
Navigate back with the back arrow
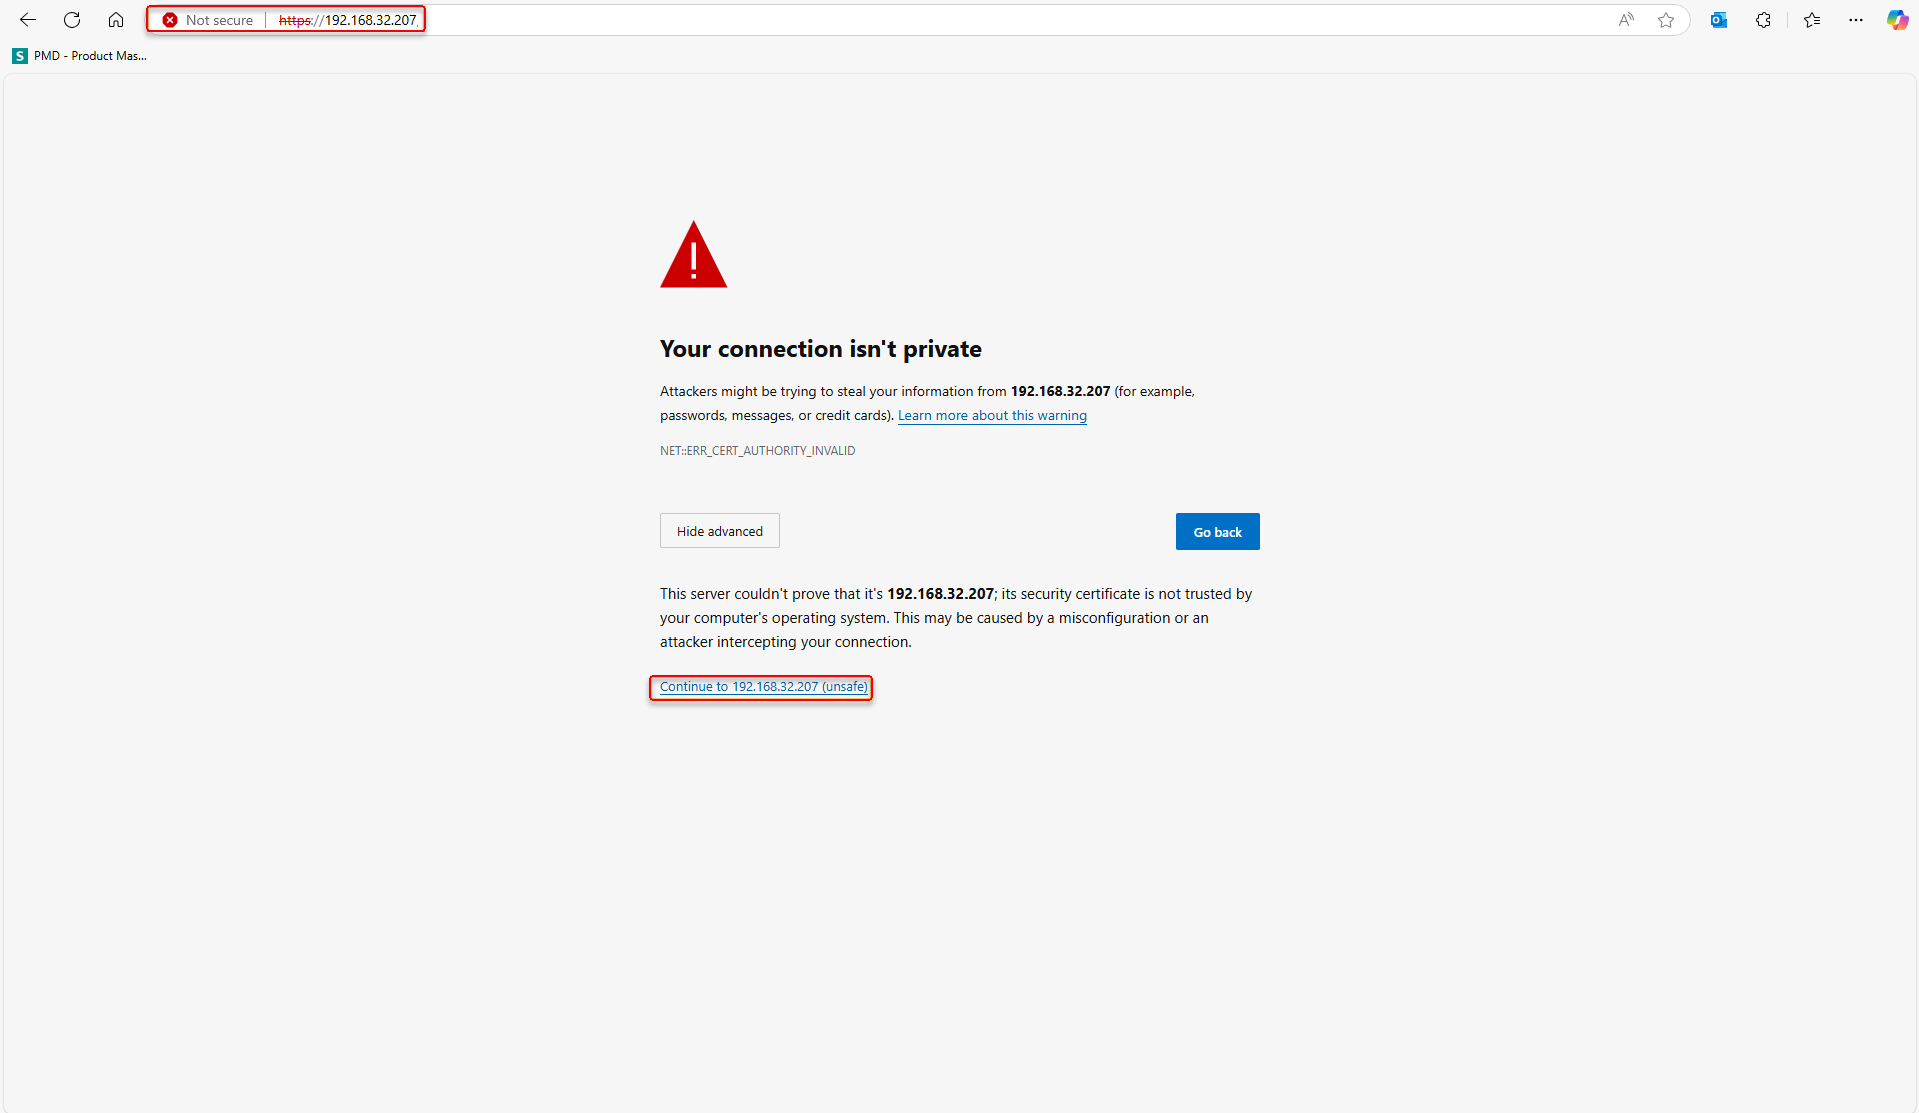tap(27, 20)
